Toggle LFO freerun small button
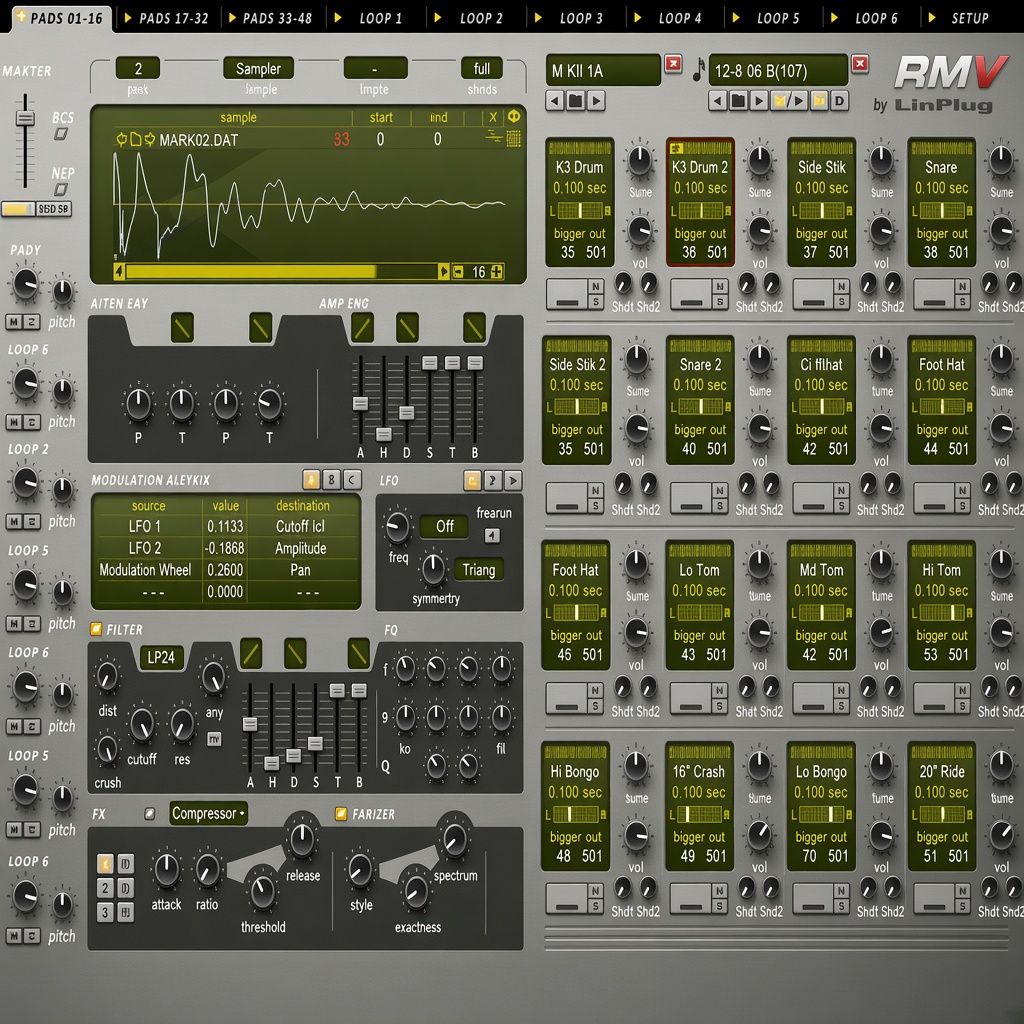The image size is (1024, 1024). click(x=492, y=536)
